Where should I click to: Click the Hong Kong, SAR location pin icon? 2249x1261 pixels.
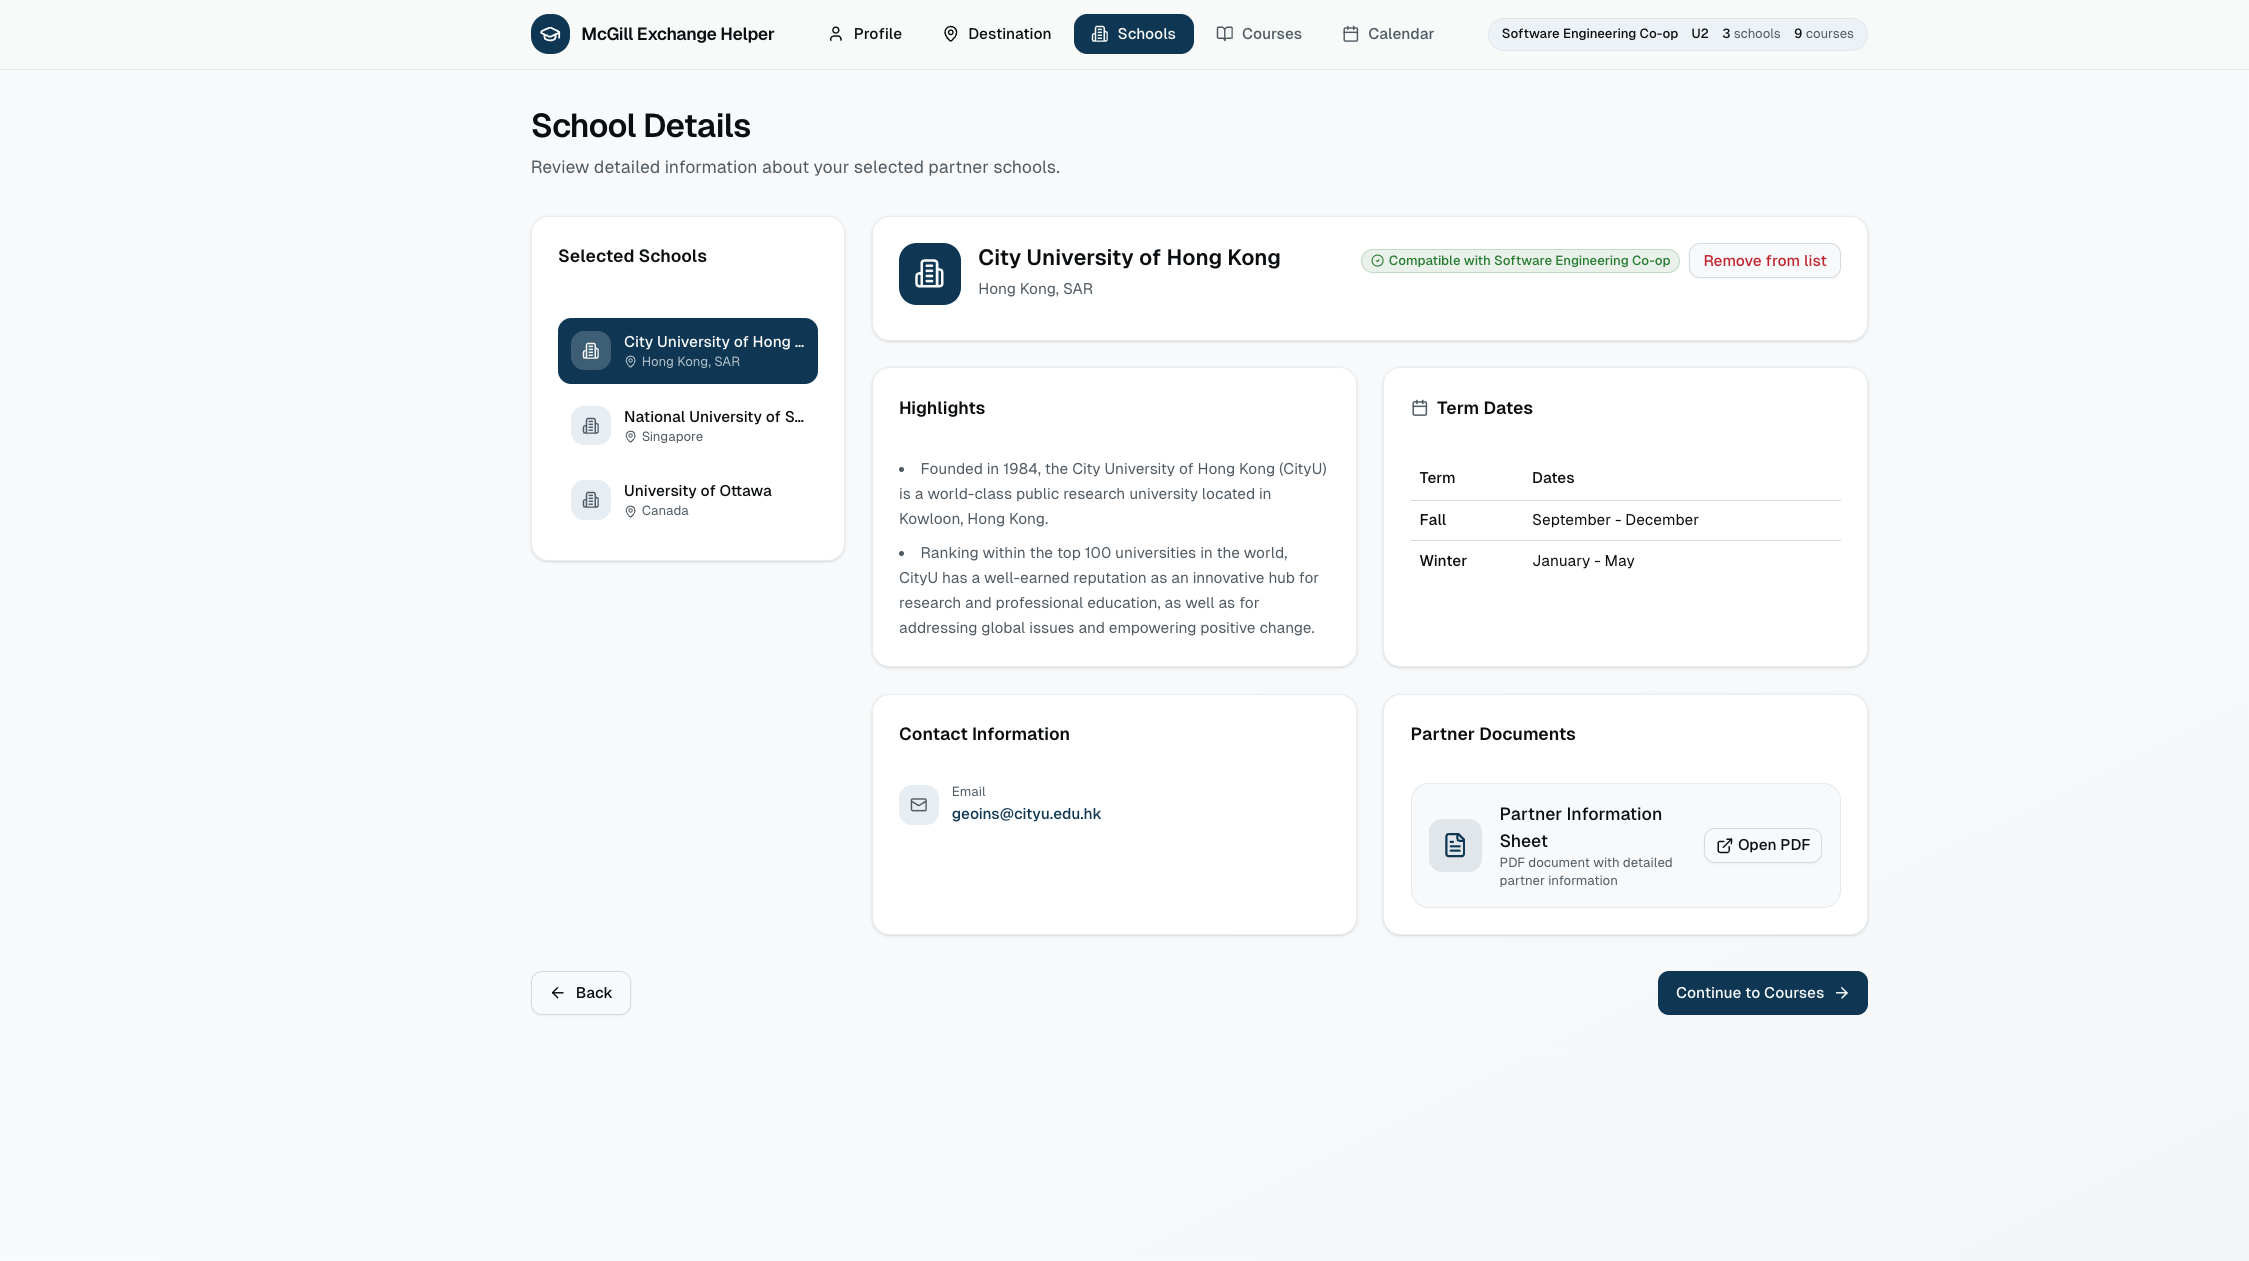tap(631, 362)
